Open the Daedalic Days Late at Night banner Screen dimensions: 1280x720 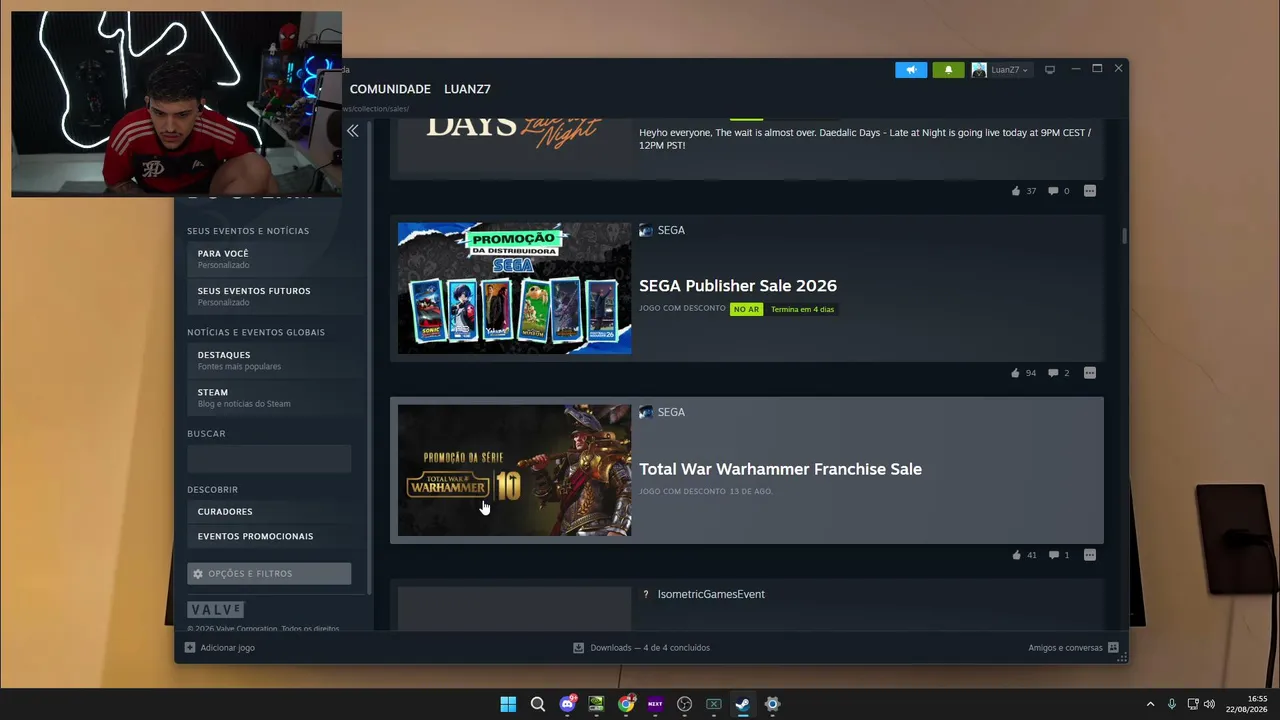(x=514, y=145)
